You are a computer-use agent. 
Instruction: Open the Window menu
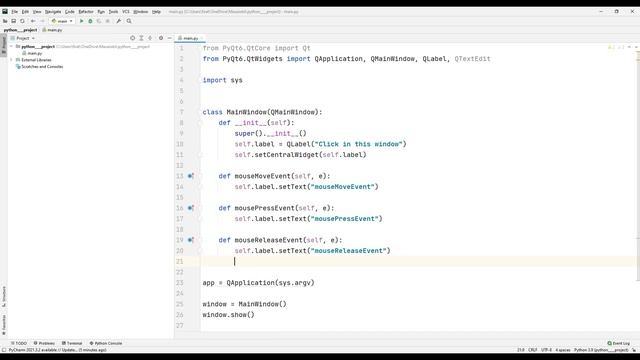coord(140,12)
